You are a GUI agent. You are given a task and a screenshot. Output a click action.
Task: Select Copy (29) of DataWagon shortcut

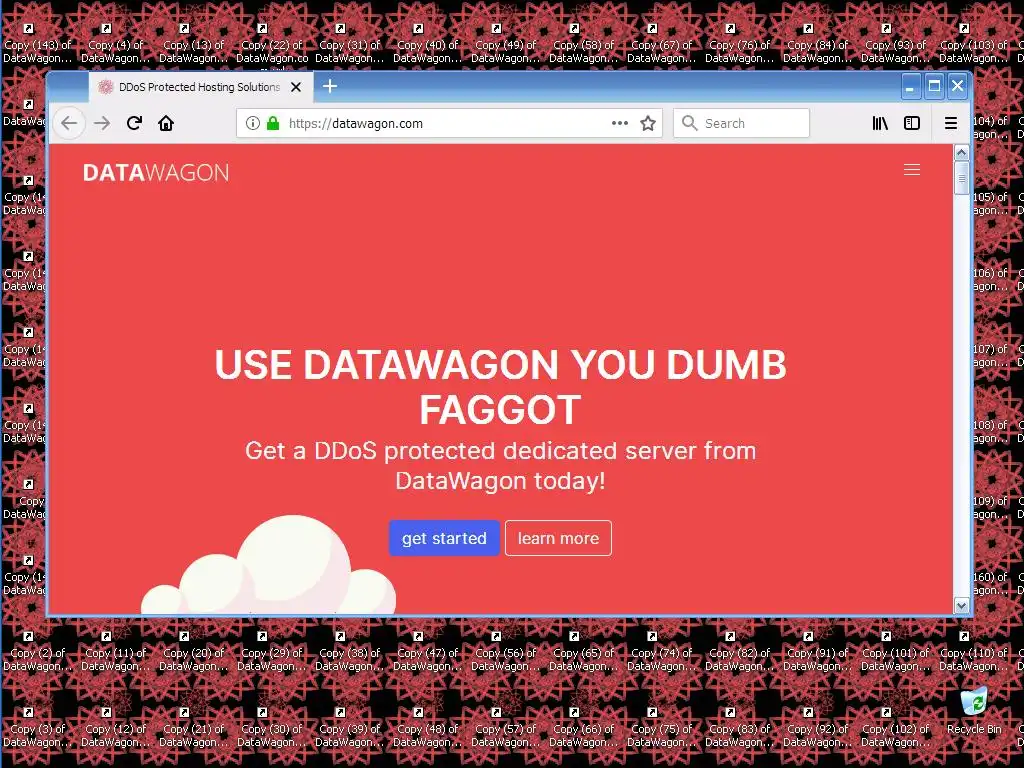pos(272,652)
